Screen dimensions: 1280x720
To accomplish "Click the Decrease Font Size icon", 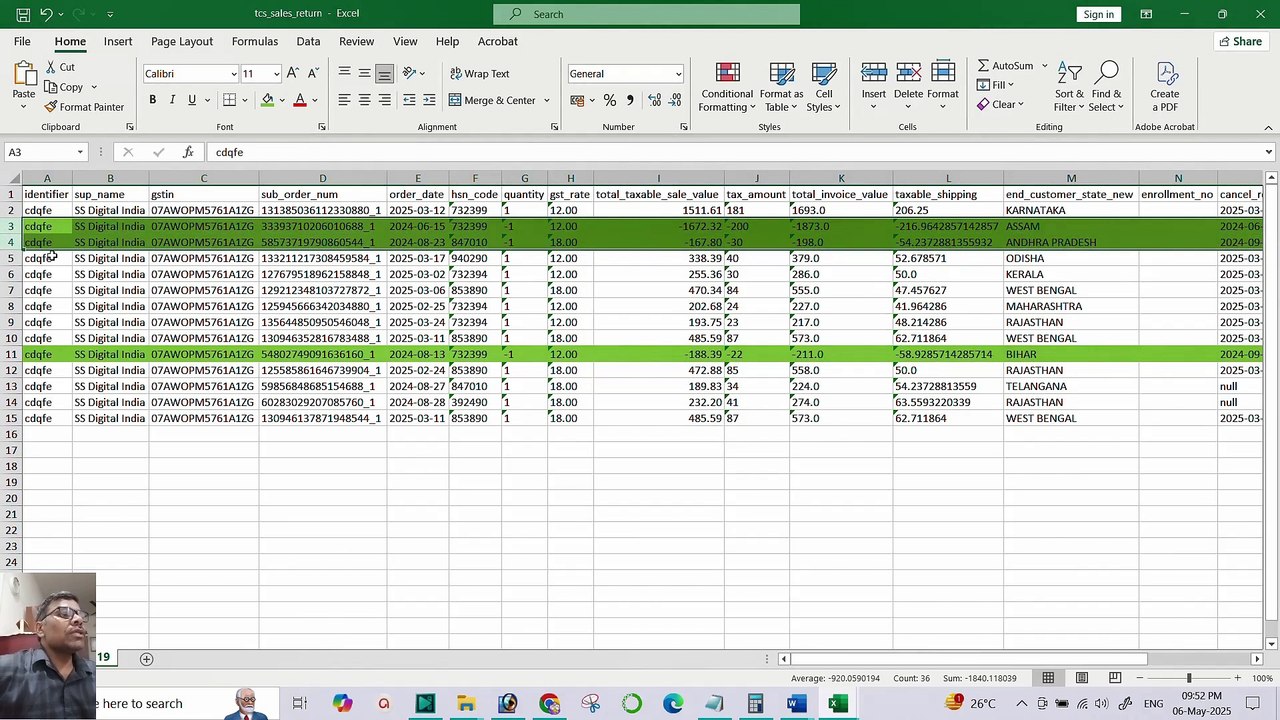I will [x=313, y=73].
